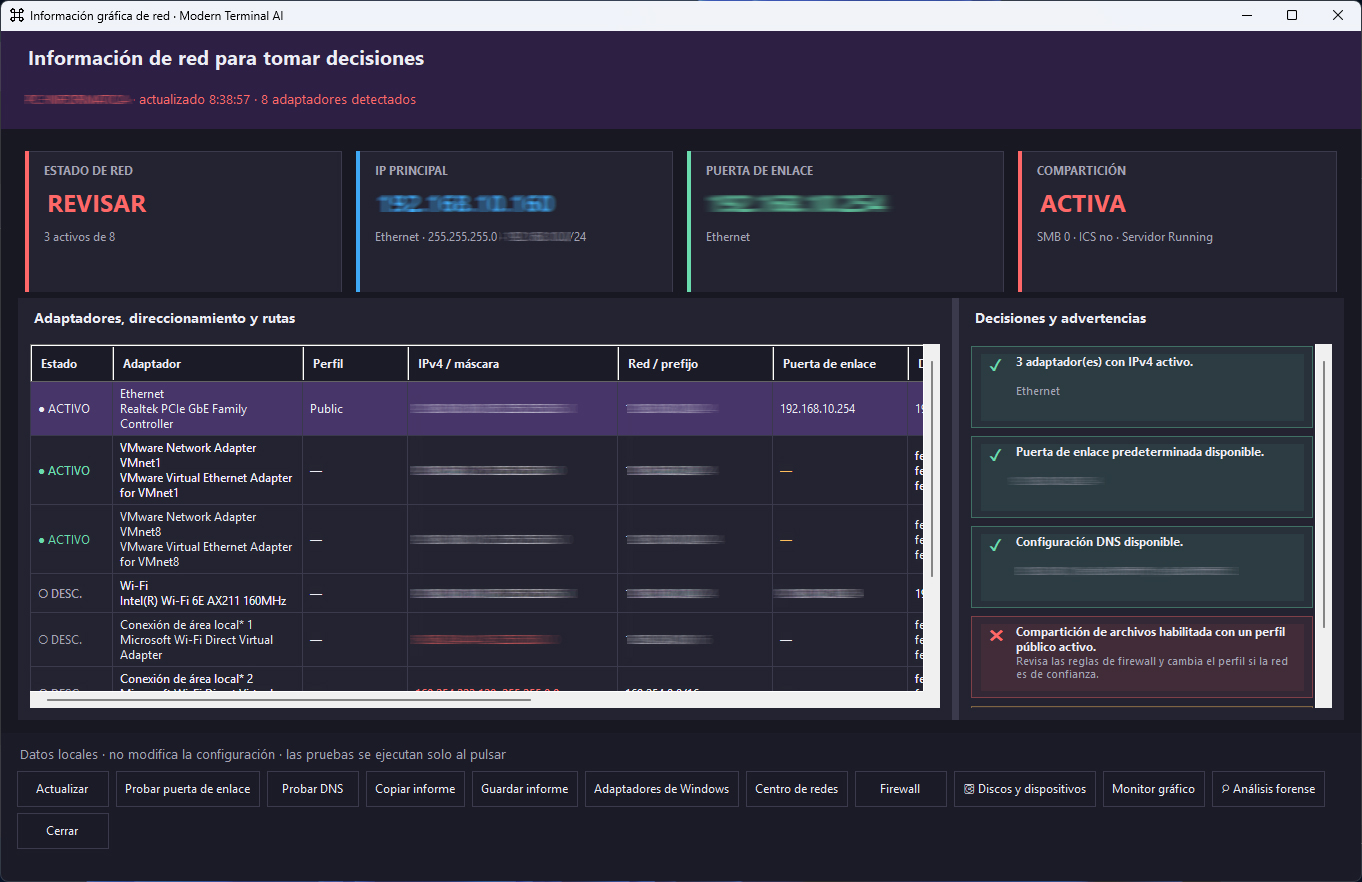Click 'SMB 0 · ICS no · Servidor Running' text
This screenshot has height=882, width=1362.
pyautogui.click(x=1125, y=237)
